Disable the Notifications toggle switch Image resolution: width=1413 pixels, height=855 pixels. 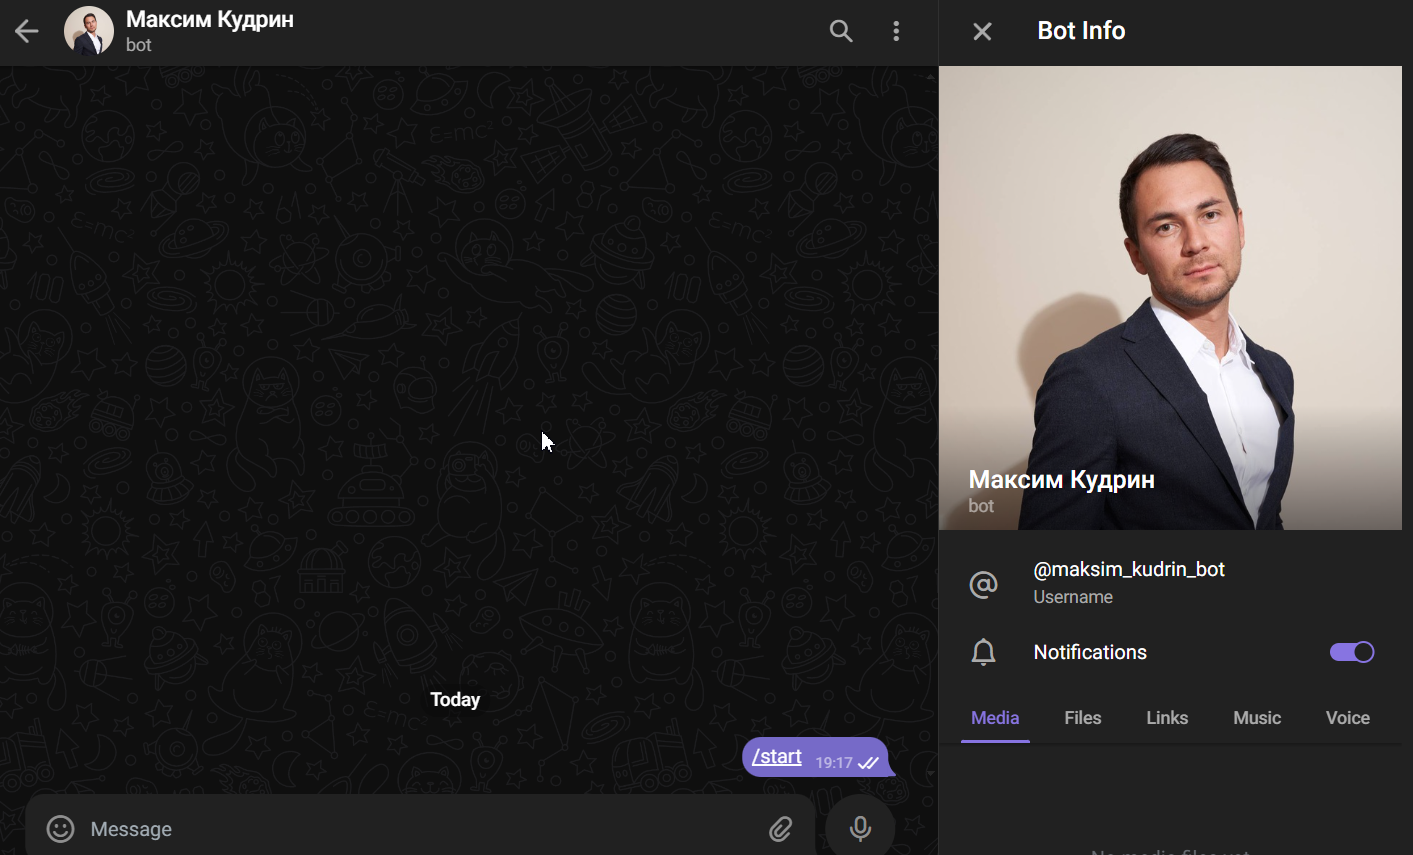(1351, 652)
